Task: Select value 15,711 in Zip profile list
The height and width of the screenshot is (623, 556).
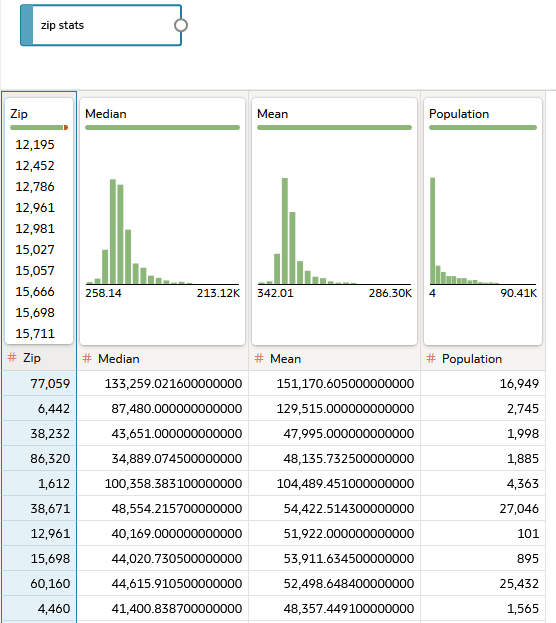Action: (35, 334)
